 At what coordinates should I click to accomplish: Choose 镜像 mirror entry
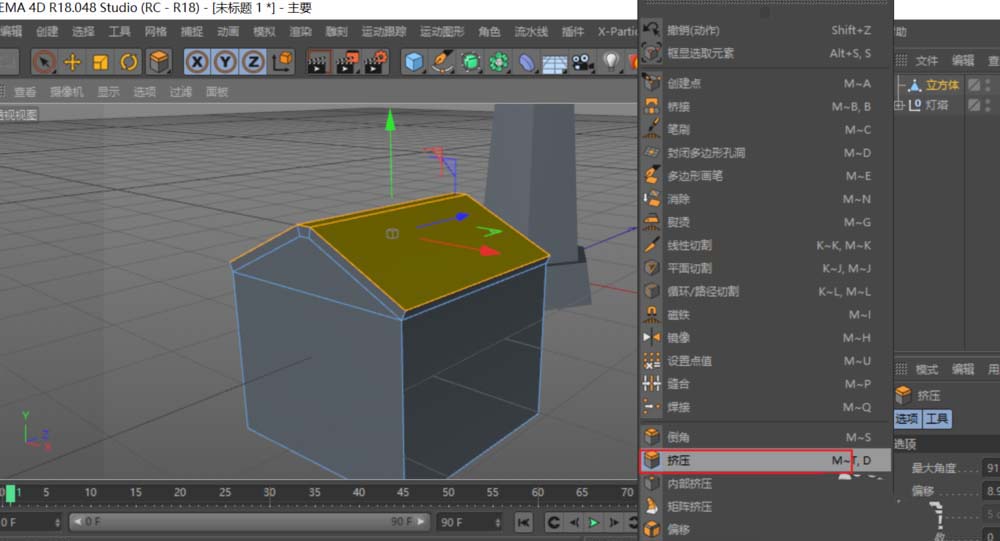click(x=764, y=337)
